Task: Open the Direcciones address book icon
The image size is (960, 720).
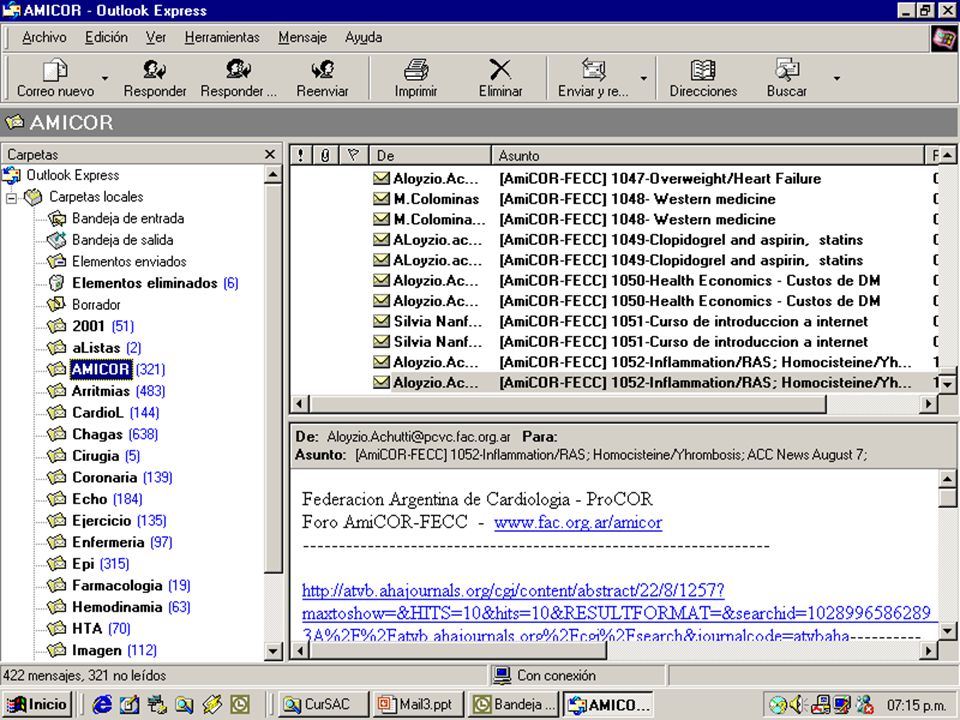Action: click(703, 70)
